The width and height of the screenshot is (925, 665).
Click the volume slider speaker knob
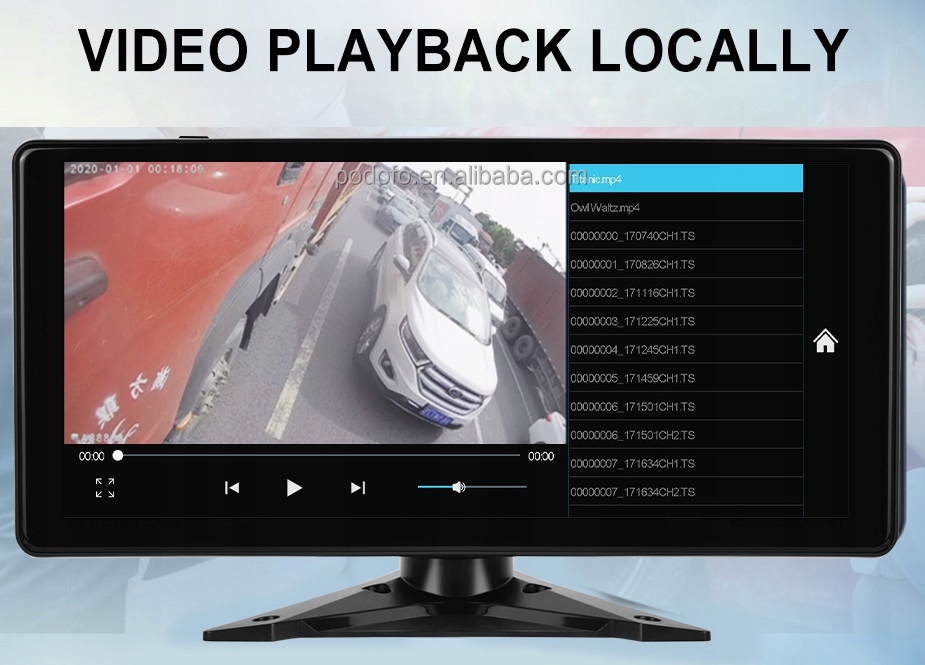458,487
